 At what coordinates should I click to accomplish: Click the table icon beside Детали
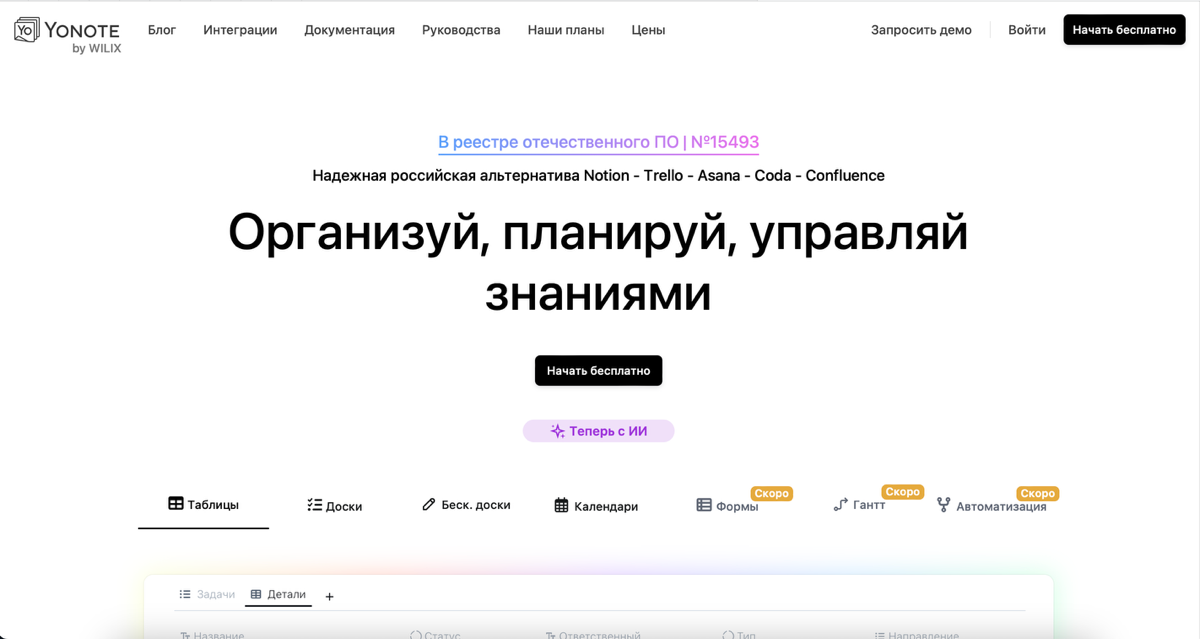[x=256, y=594]
